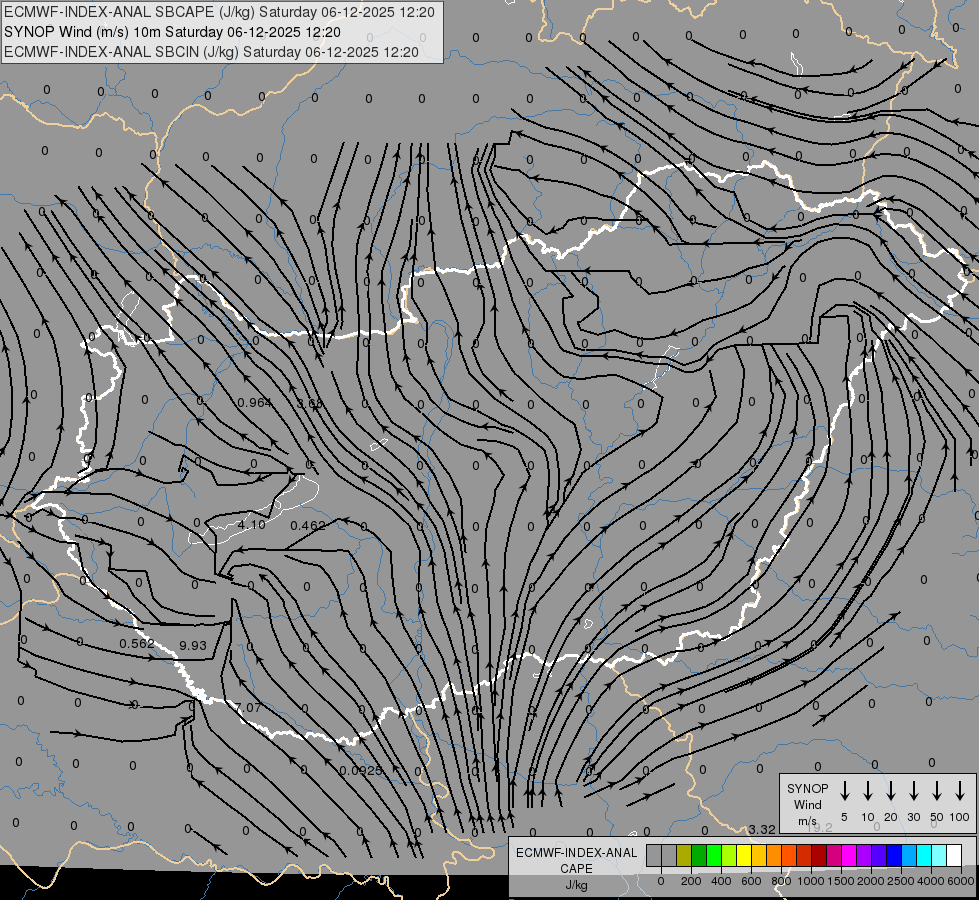Click the 0.562 value on the map
The image size is (979, 900).
[x=137, y=643]
